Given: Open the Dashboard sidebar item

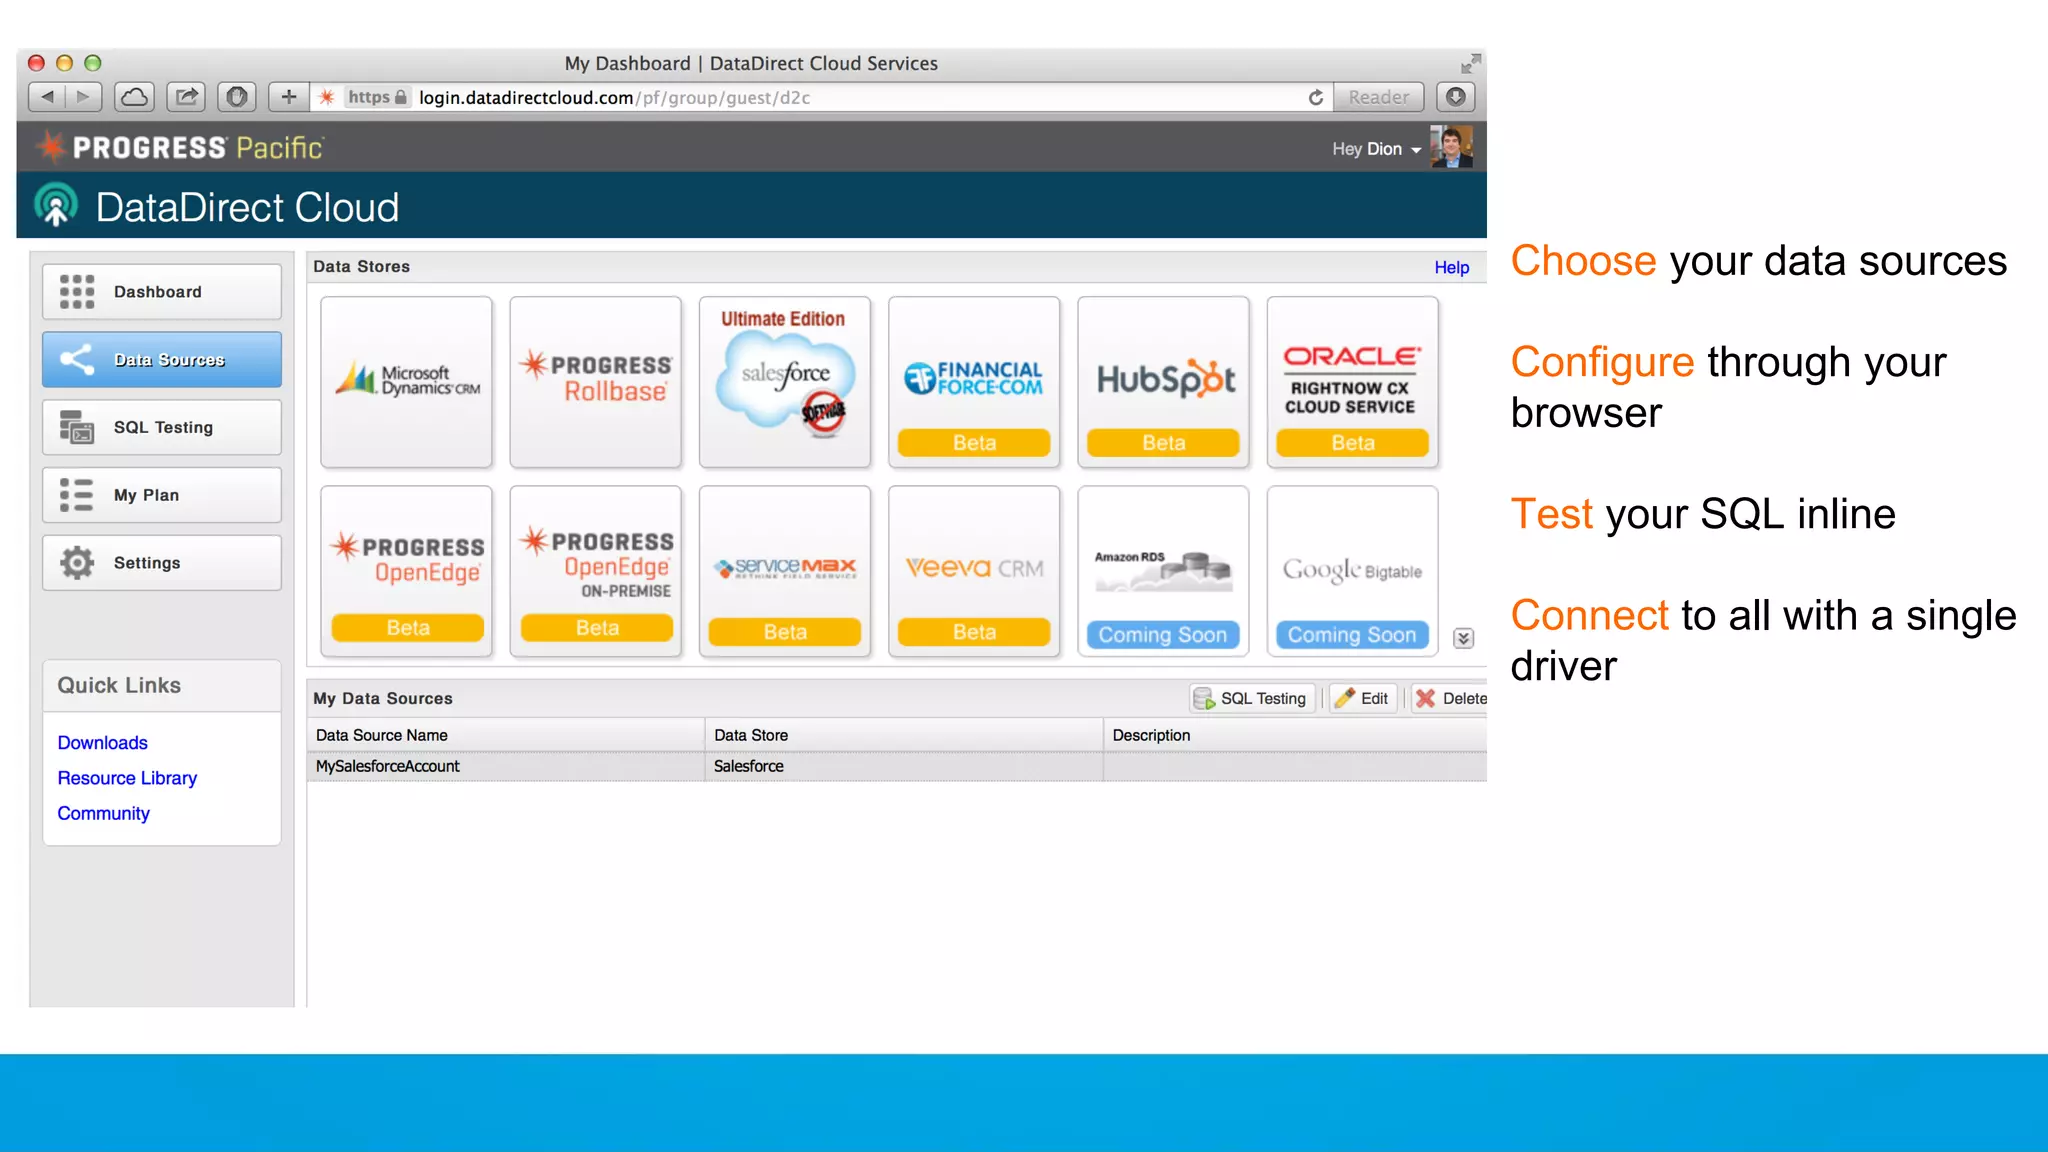Looking at the screenshot, I should click(161, 291).
